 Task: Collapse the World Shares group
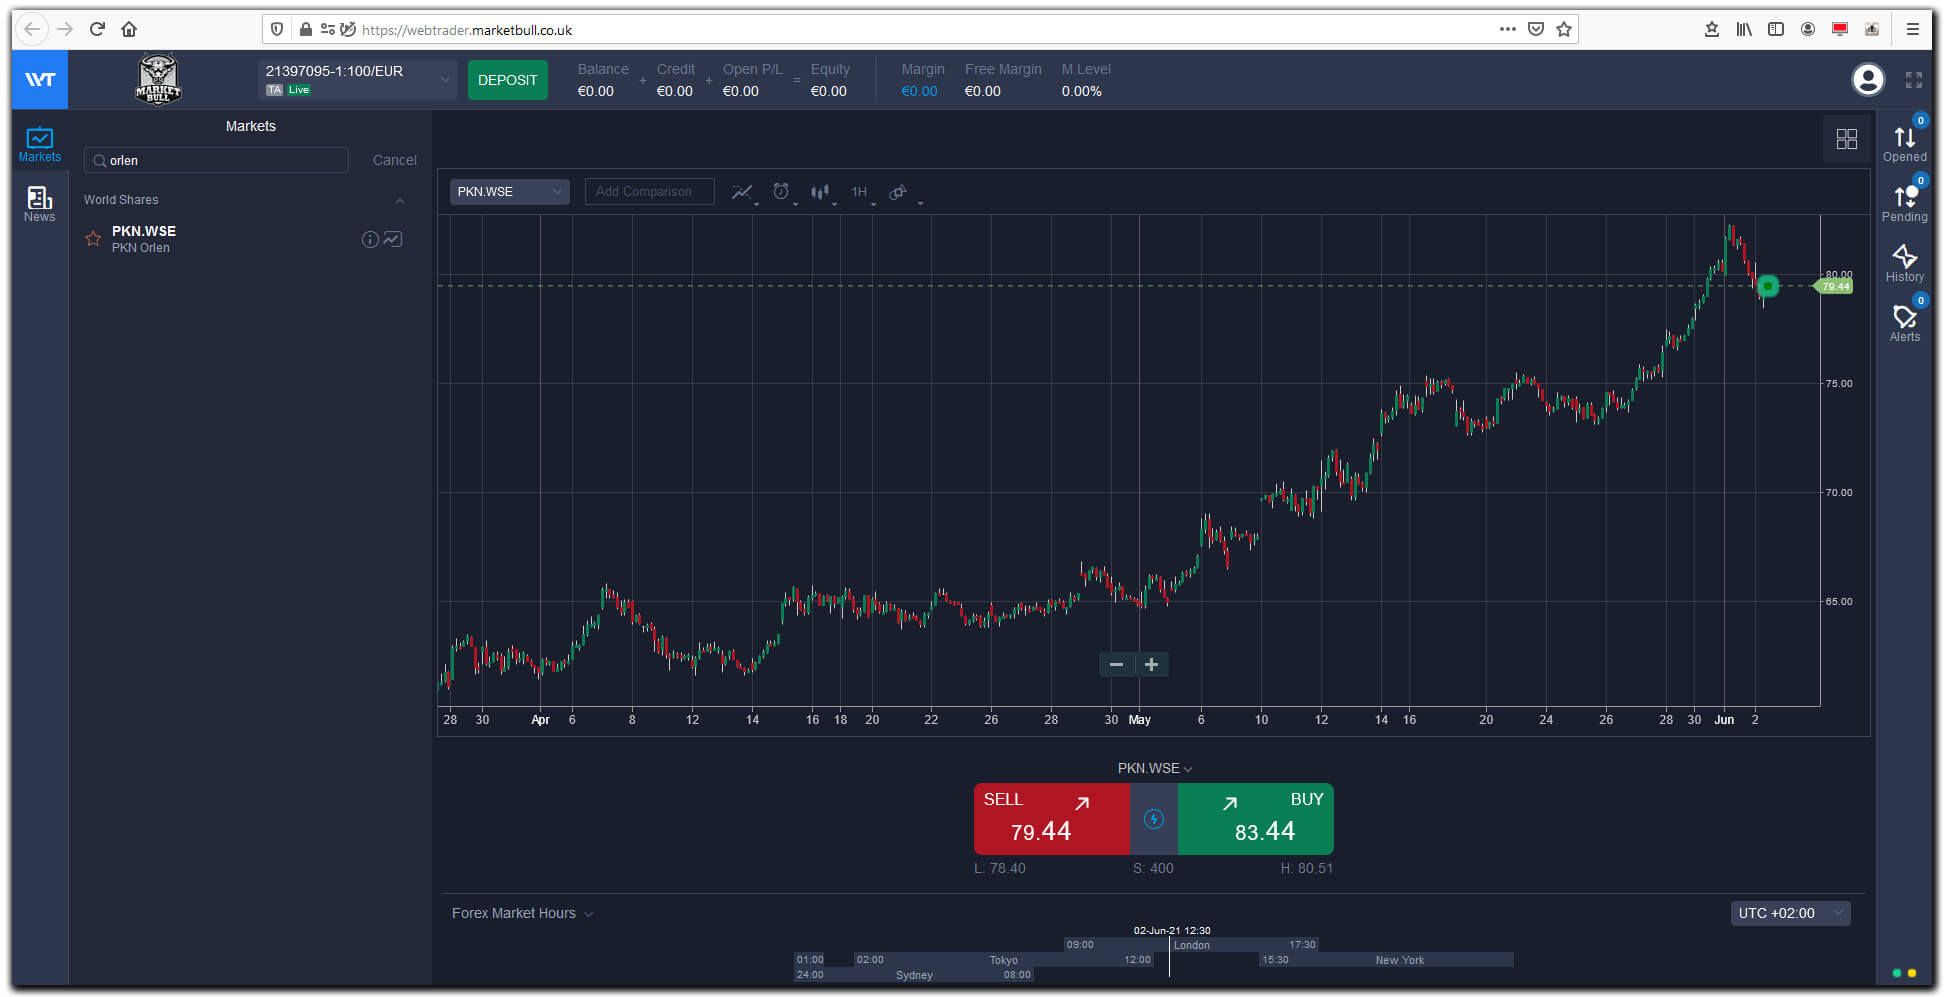tap(400, 200)
